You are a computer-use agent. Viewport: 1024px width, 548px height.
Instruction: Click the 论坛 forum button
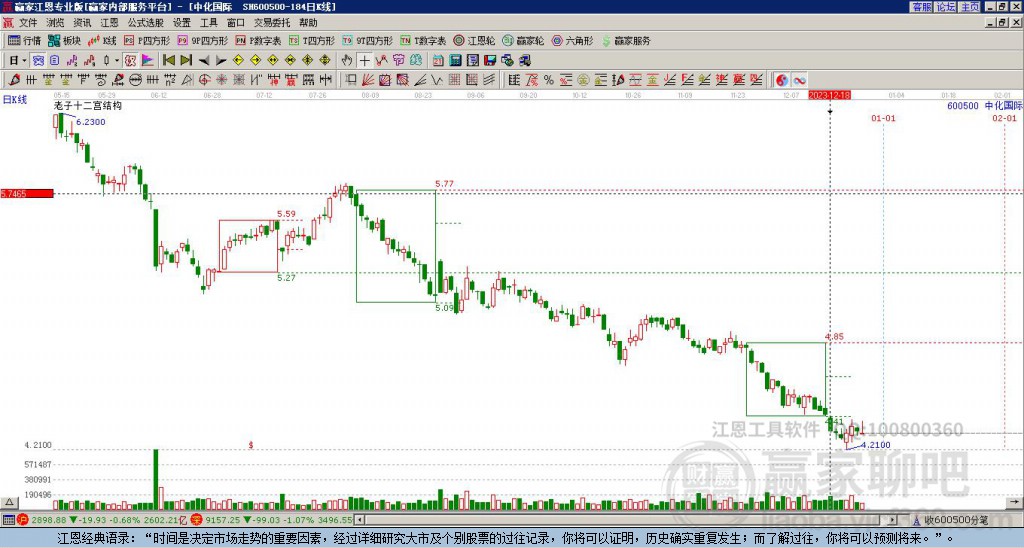(x=945, y=7)
